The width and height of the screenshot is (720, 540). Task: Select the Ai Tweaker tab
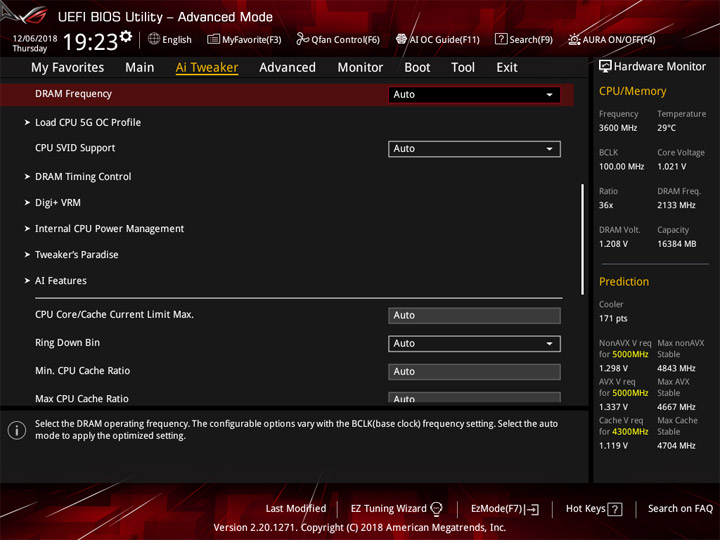(207, 68)
